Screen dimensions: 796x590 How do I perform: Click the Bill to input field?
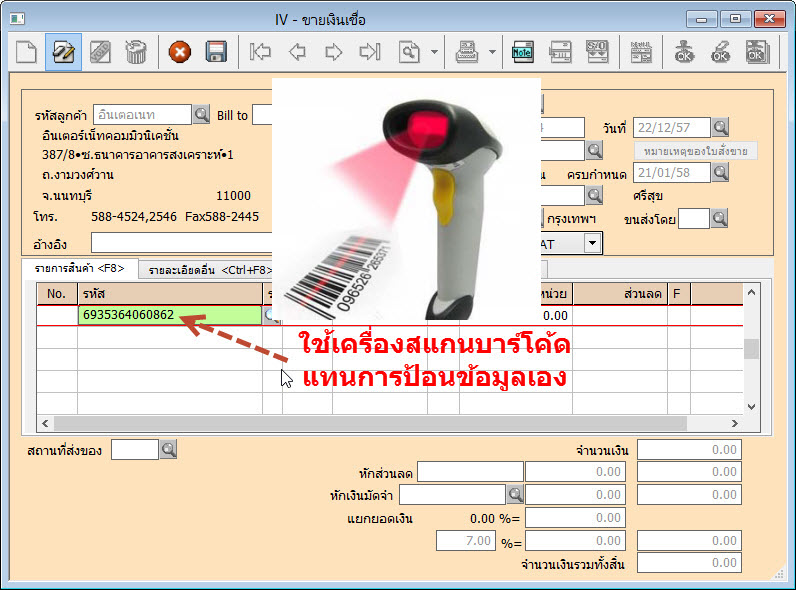pyautogui.click(x=262, y=115)
